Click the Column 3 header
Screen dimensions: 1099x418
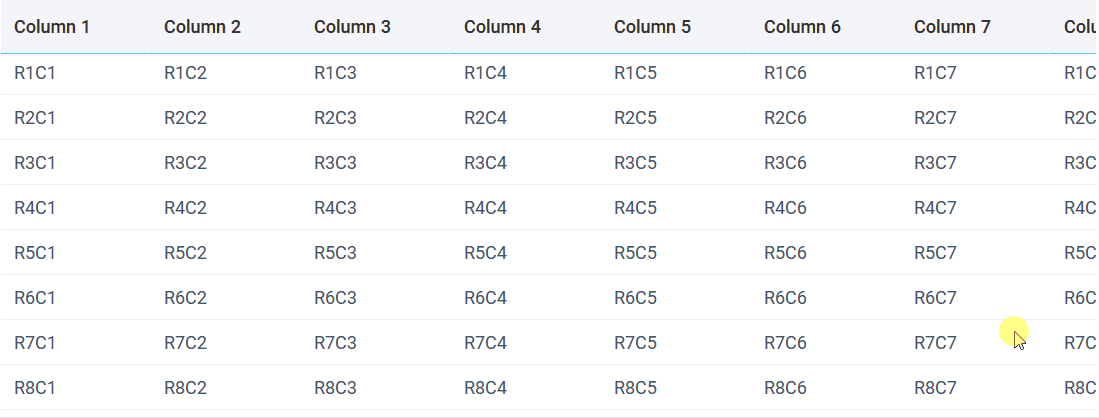pos(352,27)
